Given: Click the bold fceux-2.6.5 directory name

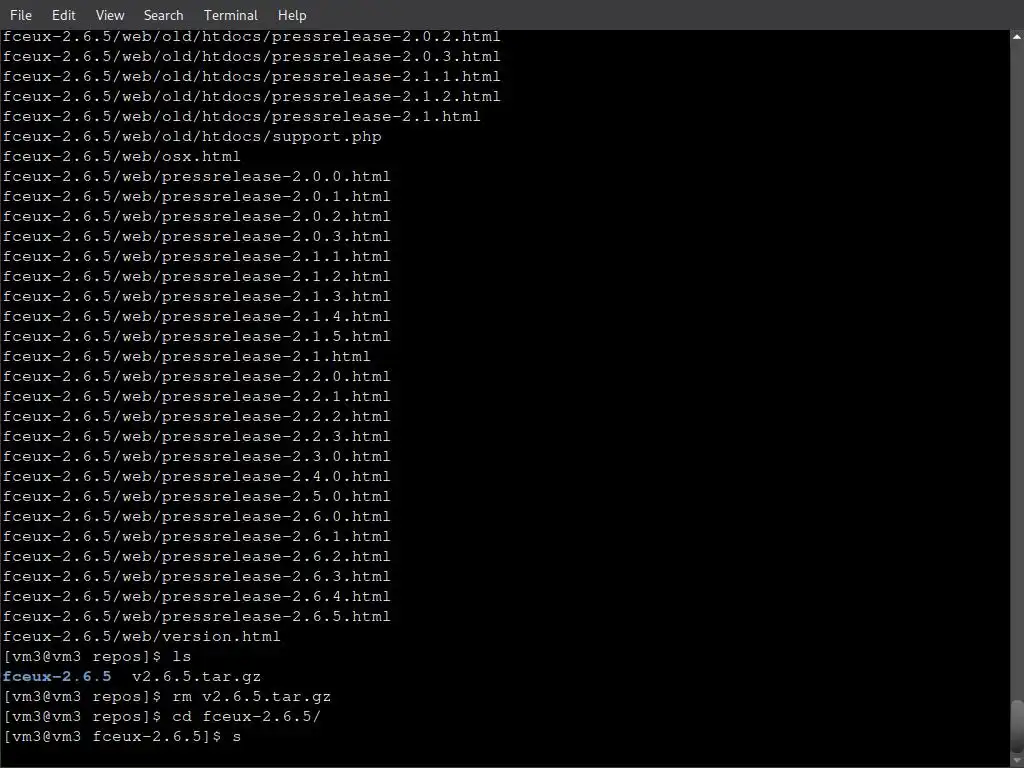Looking at the screenshot, I should pyautogui.click(x=57, y=677).
